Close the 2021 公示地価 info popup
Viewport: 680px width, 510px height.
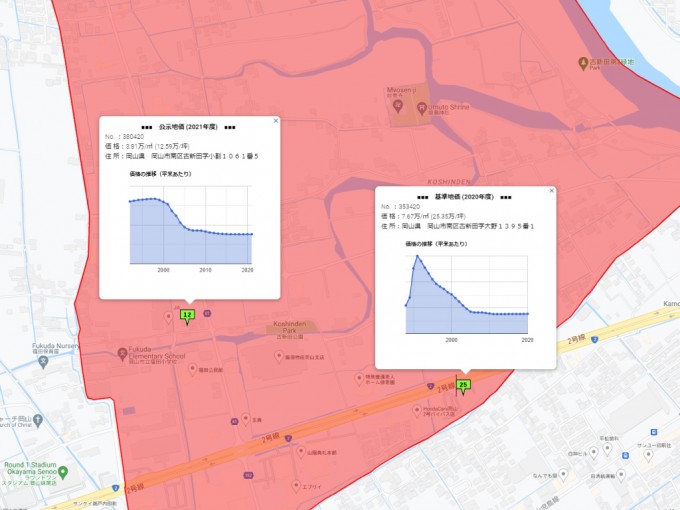tap(276, 121)
